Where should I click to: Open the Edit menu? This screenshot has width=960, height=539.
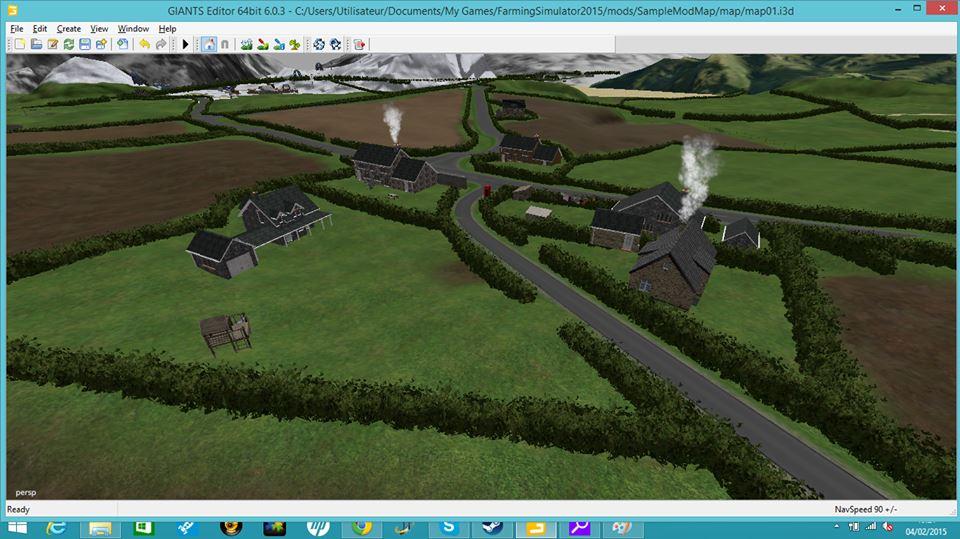(x=40, y=29)
